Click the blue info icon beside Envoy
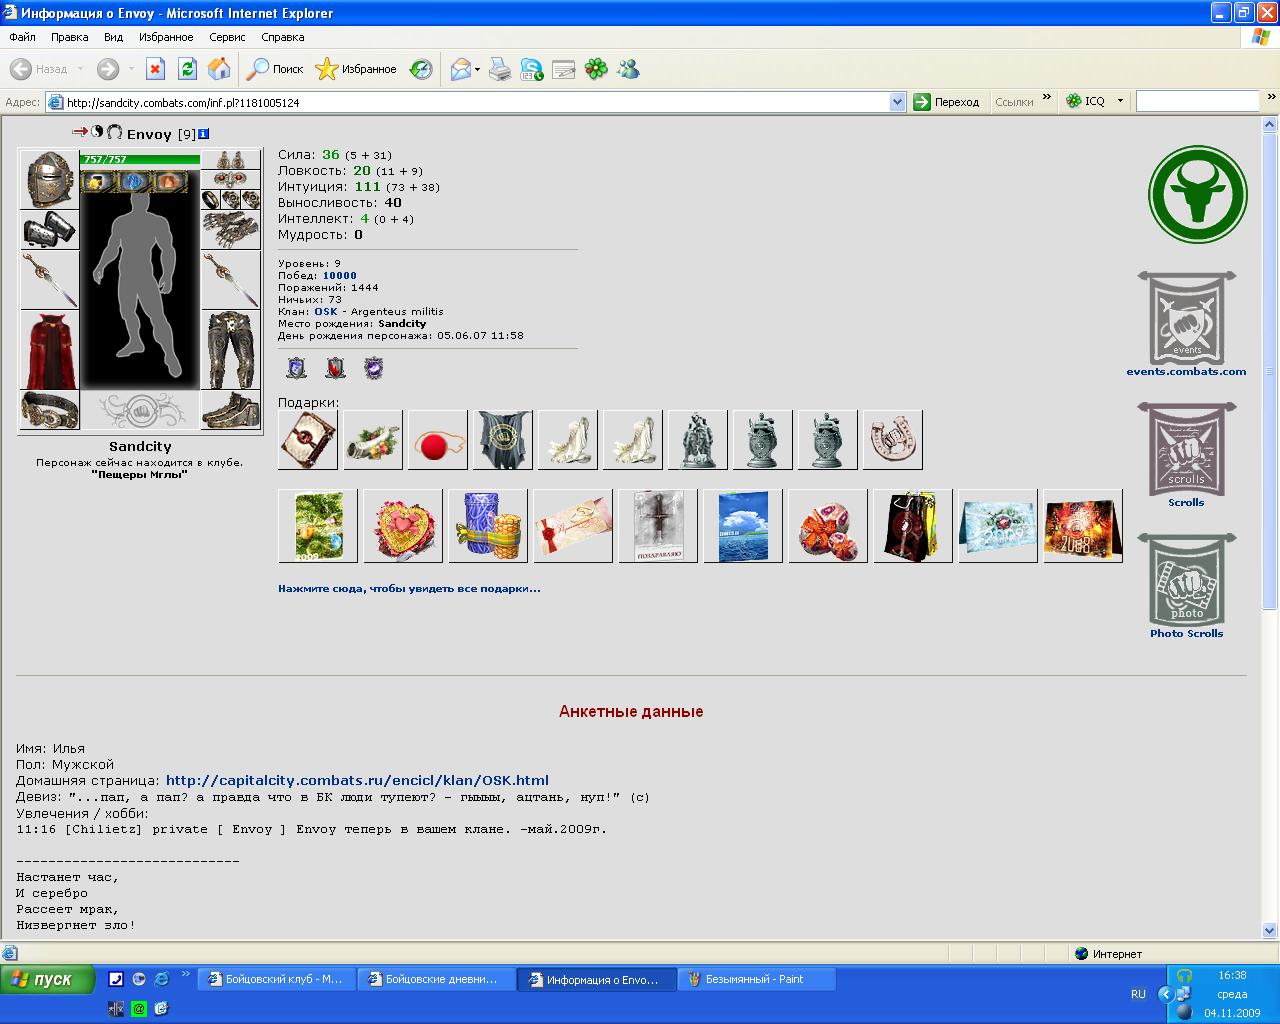1280x1024 pixels. click(204, 133)
